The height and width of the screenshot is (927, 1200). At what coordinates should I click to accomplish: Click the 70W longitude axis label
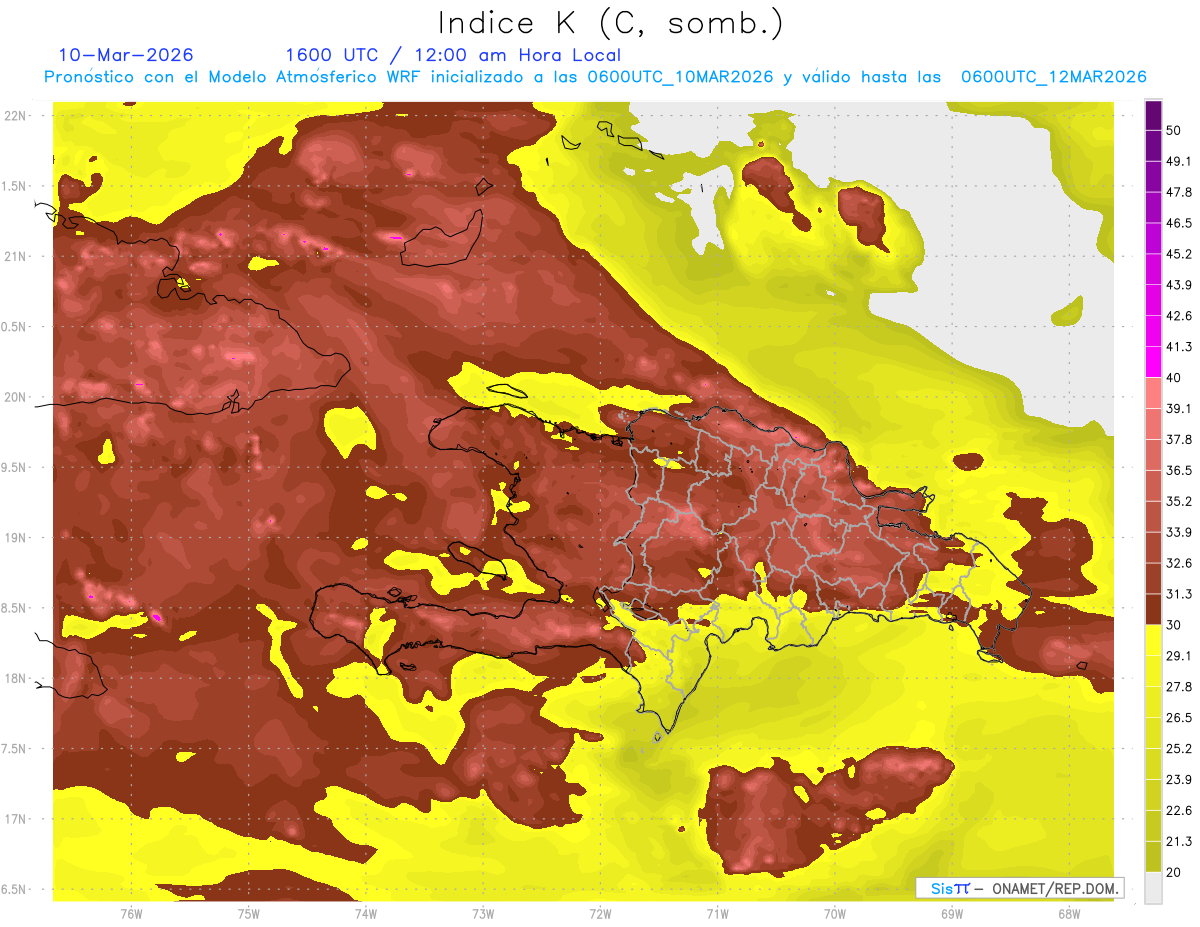tap(835, 913)
